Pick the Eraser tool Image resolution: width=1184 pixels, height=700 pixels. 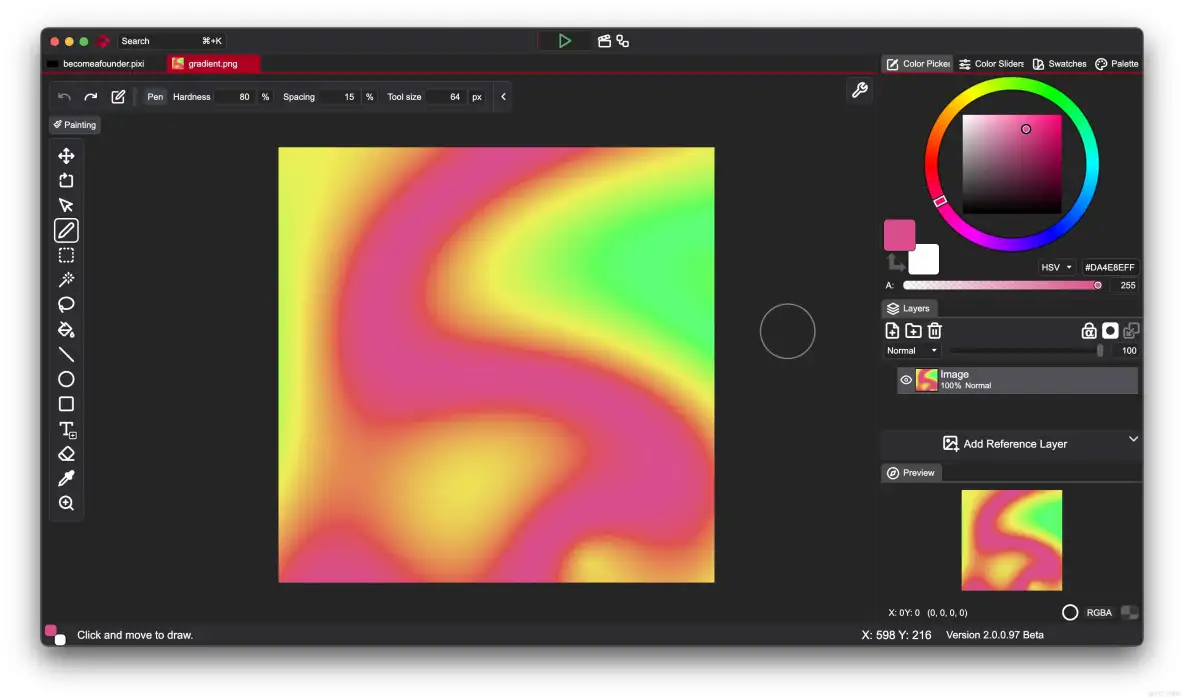[x=66, y=453]
